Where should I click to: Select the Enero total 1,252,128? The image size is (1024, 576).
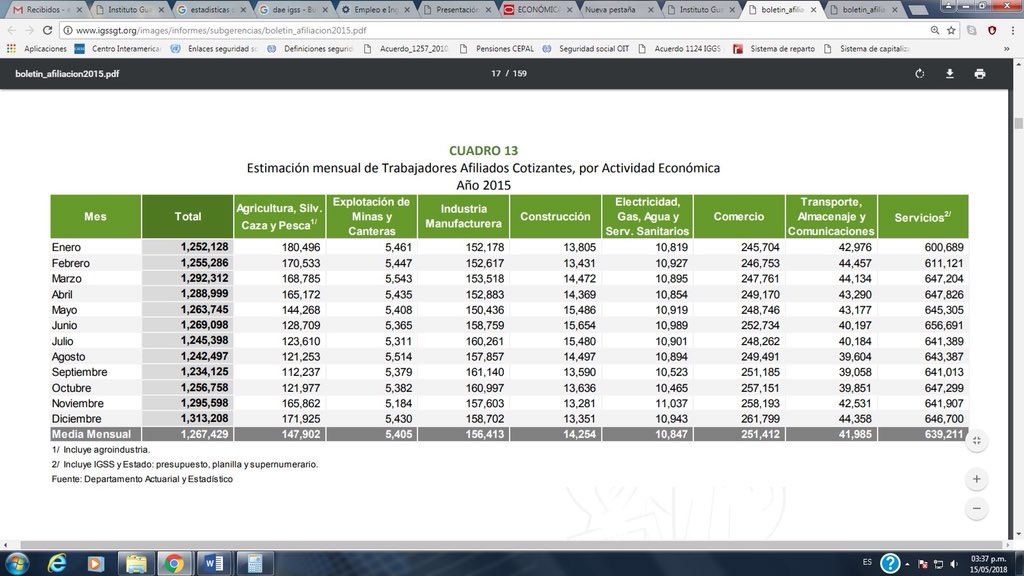coord(204,247)
